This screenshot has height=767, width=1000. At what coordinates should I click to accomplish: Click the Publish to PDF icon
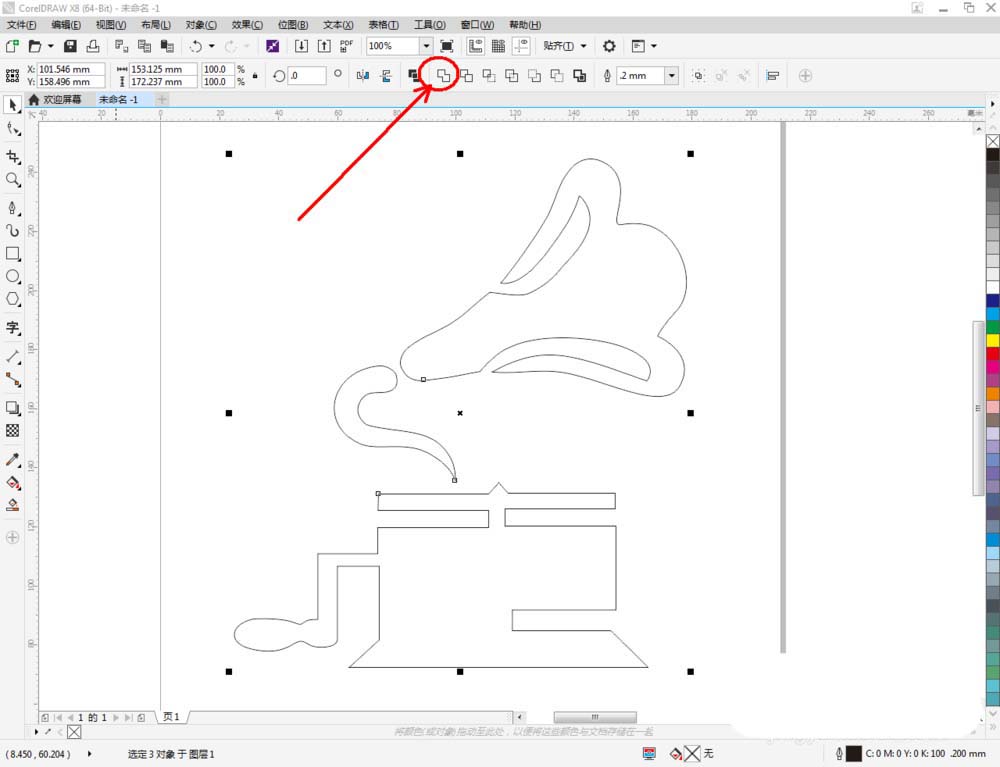click(346, 46)
